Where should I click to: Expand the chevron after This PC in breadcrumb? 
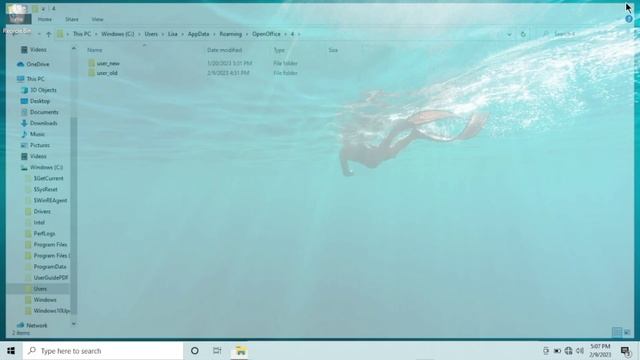click(x=96, y=34)
